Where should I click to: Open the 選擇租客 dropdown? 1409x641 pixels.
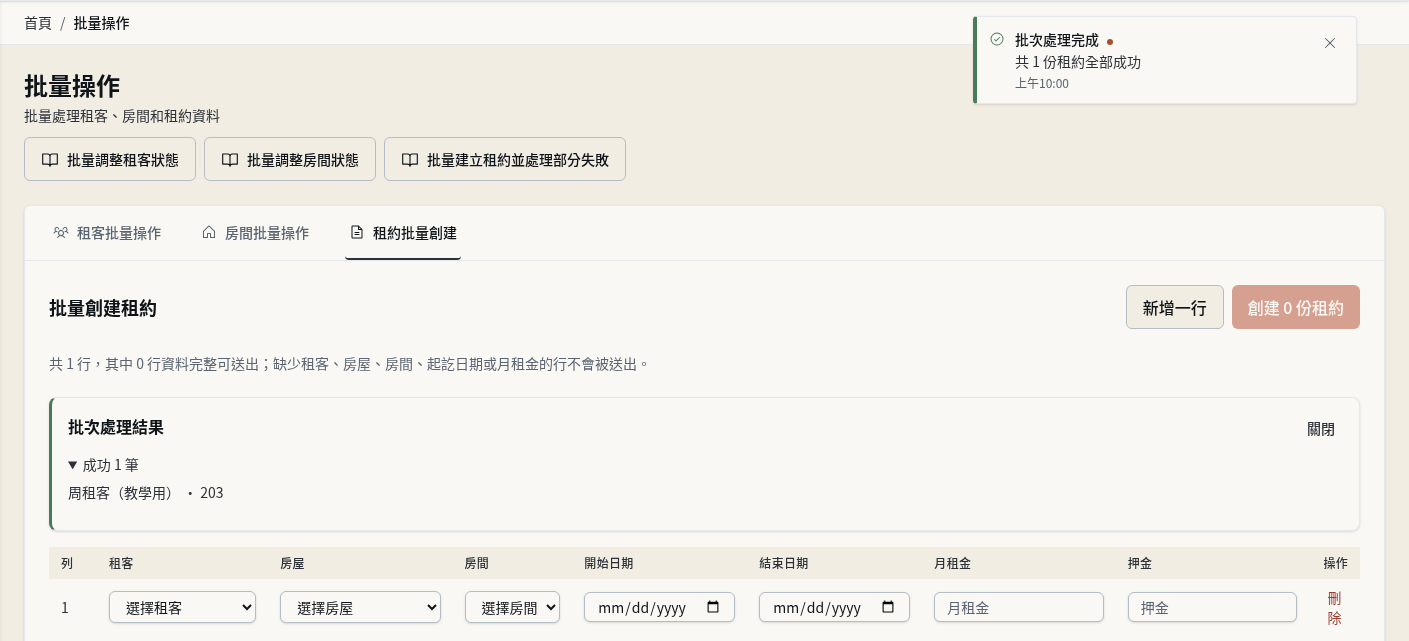tap(182, 607)
